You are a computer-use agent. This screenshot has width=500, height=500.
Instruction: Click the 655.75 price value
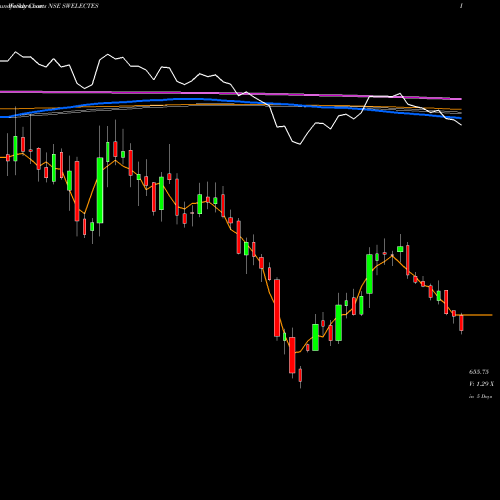click(x=479, y=372)
